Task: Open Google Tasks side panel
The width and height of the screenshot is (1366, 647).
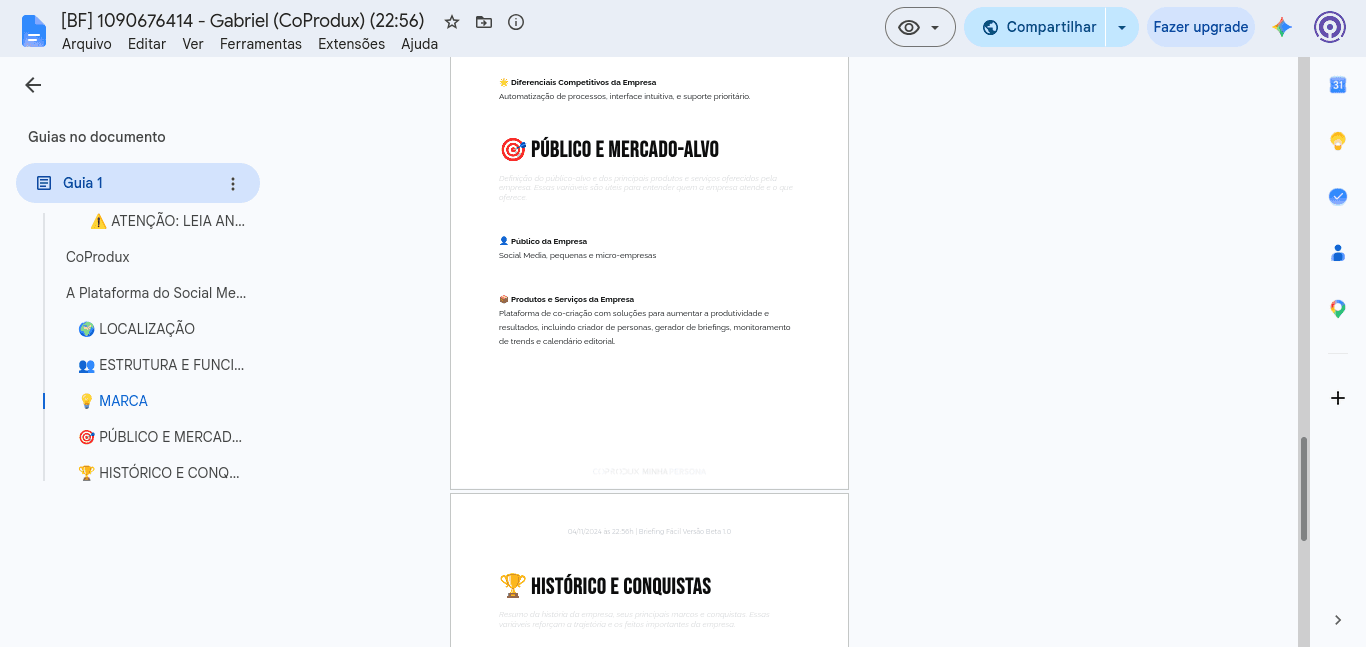Action: [1338, 197]
